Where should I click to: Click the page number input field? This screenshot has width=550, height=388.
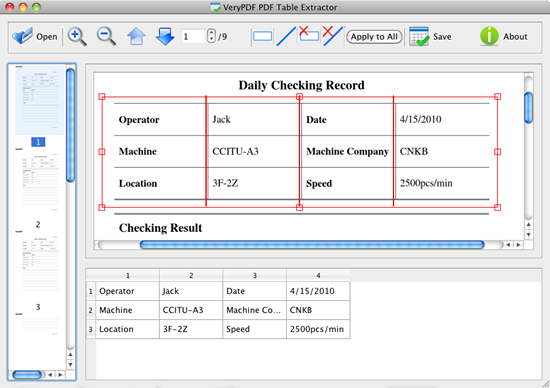coord(193,36)
